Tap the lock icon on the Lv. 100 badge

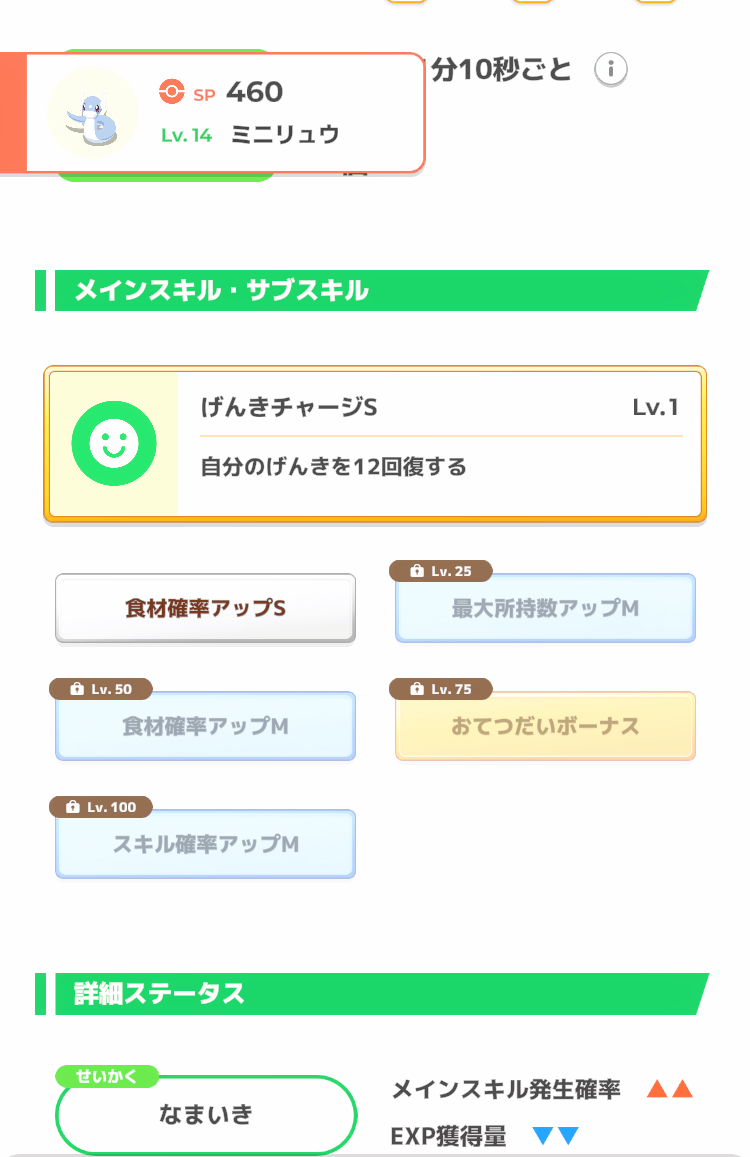coord(72,807)
